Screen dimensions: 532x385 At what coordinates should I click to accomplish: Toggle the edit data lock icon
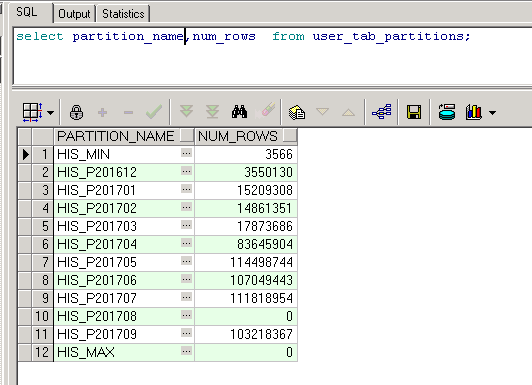click(76, 112)
